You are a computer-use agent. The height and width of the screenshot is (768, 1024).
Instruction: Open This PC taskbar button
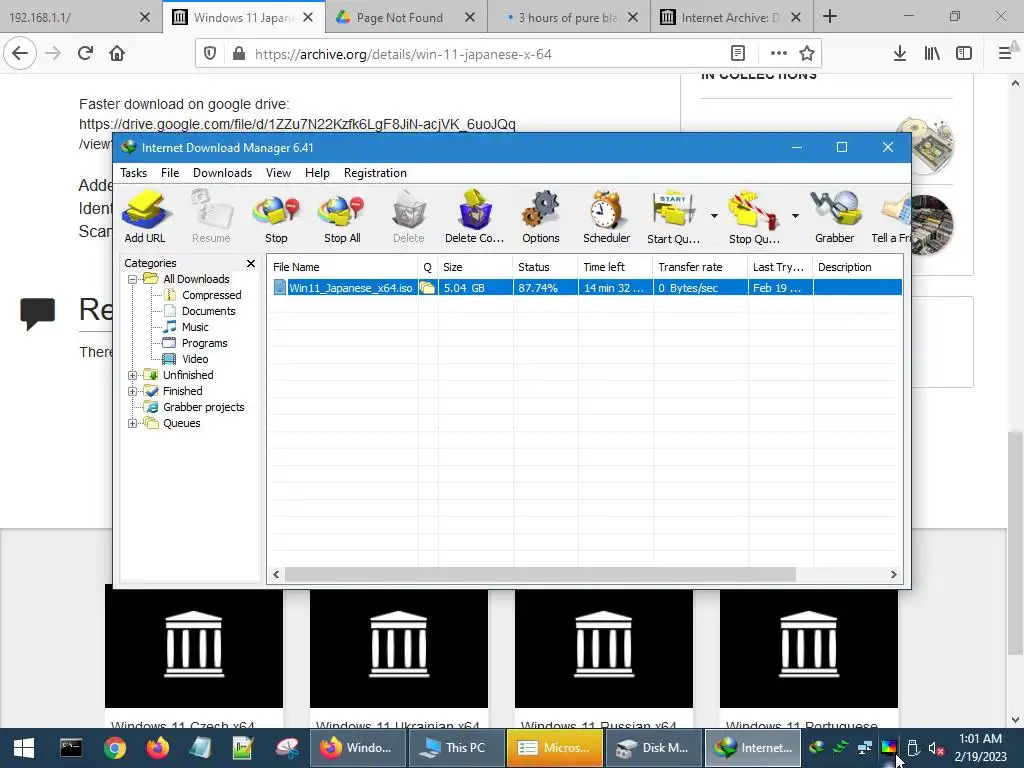coord(456,748)
